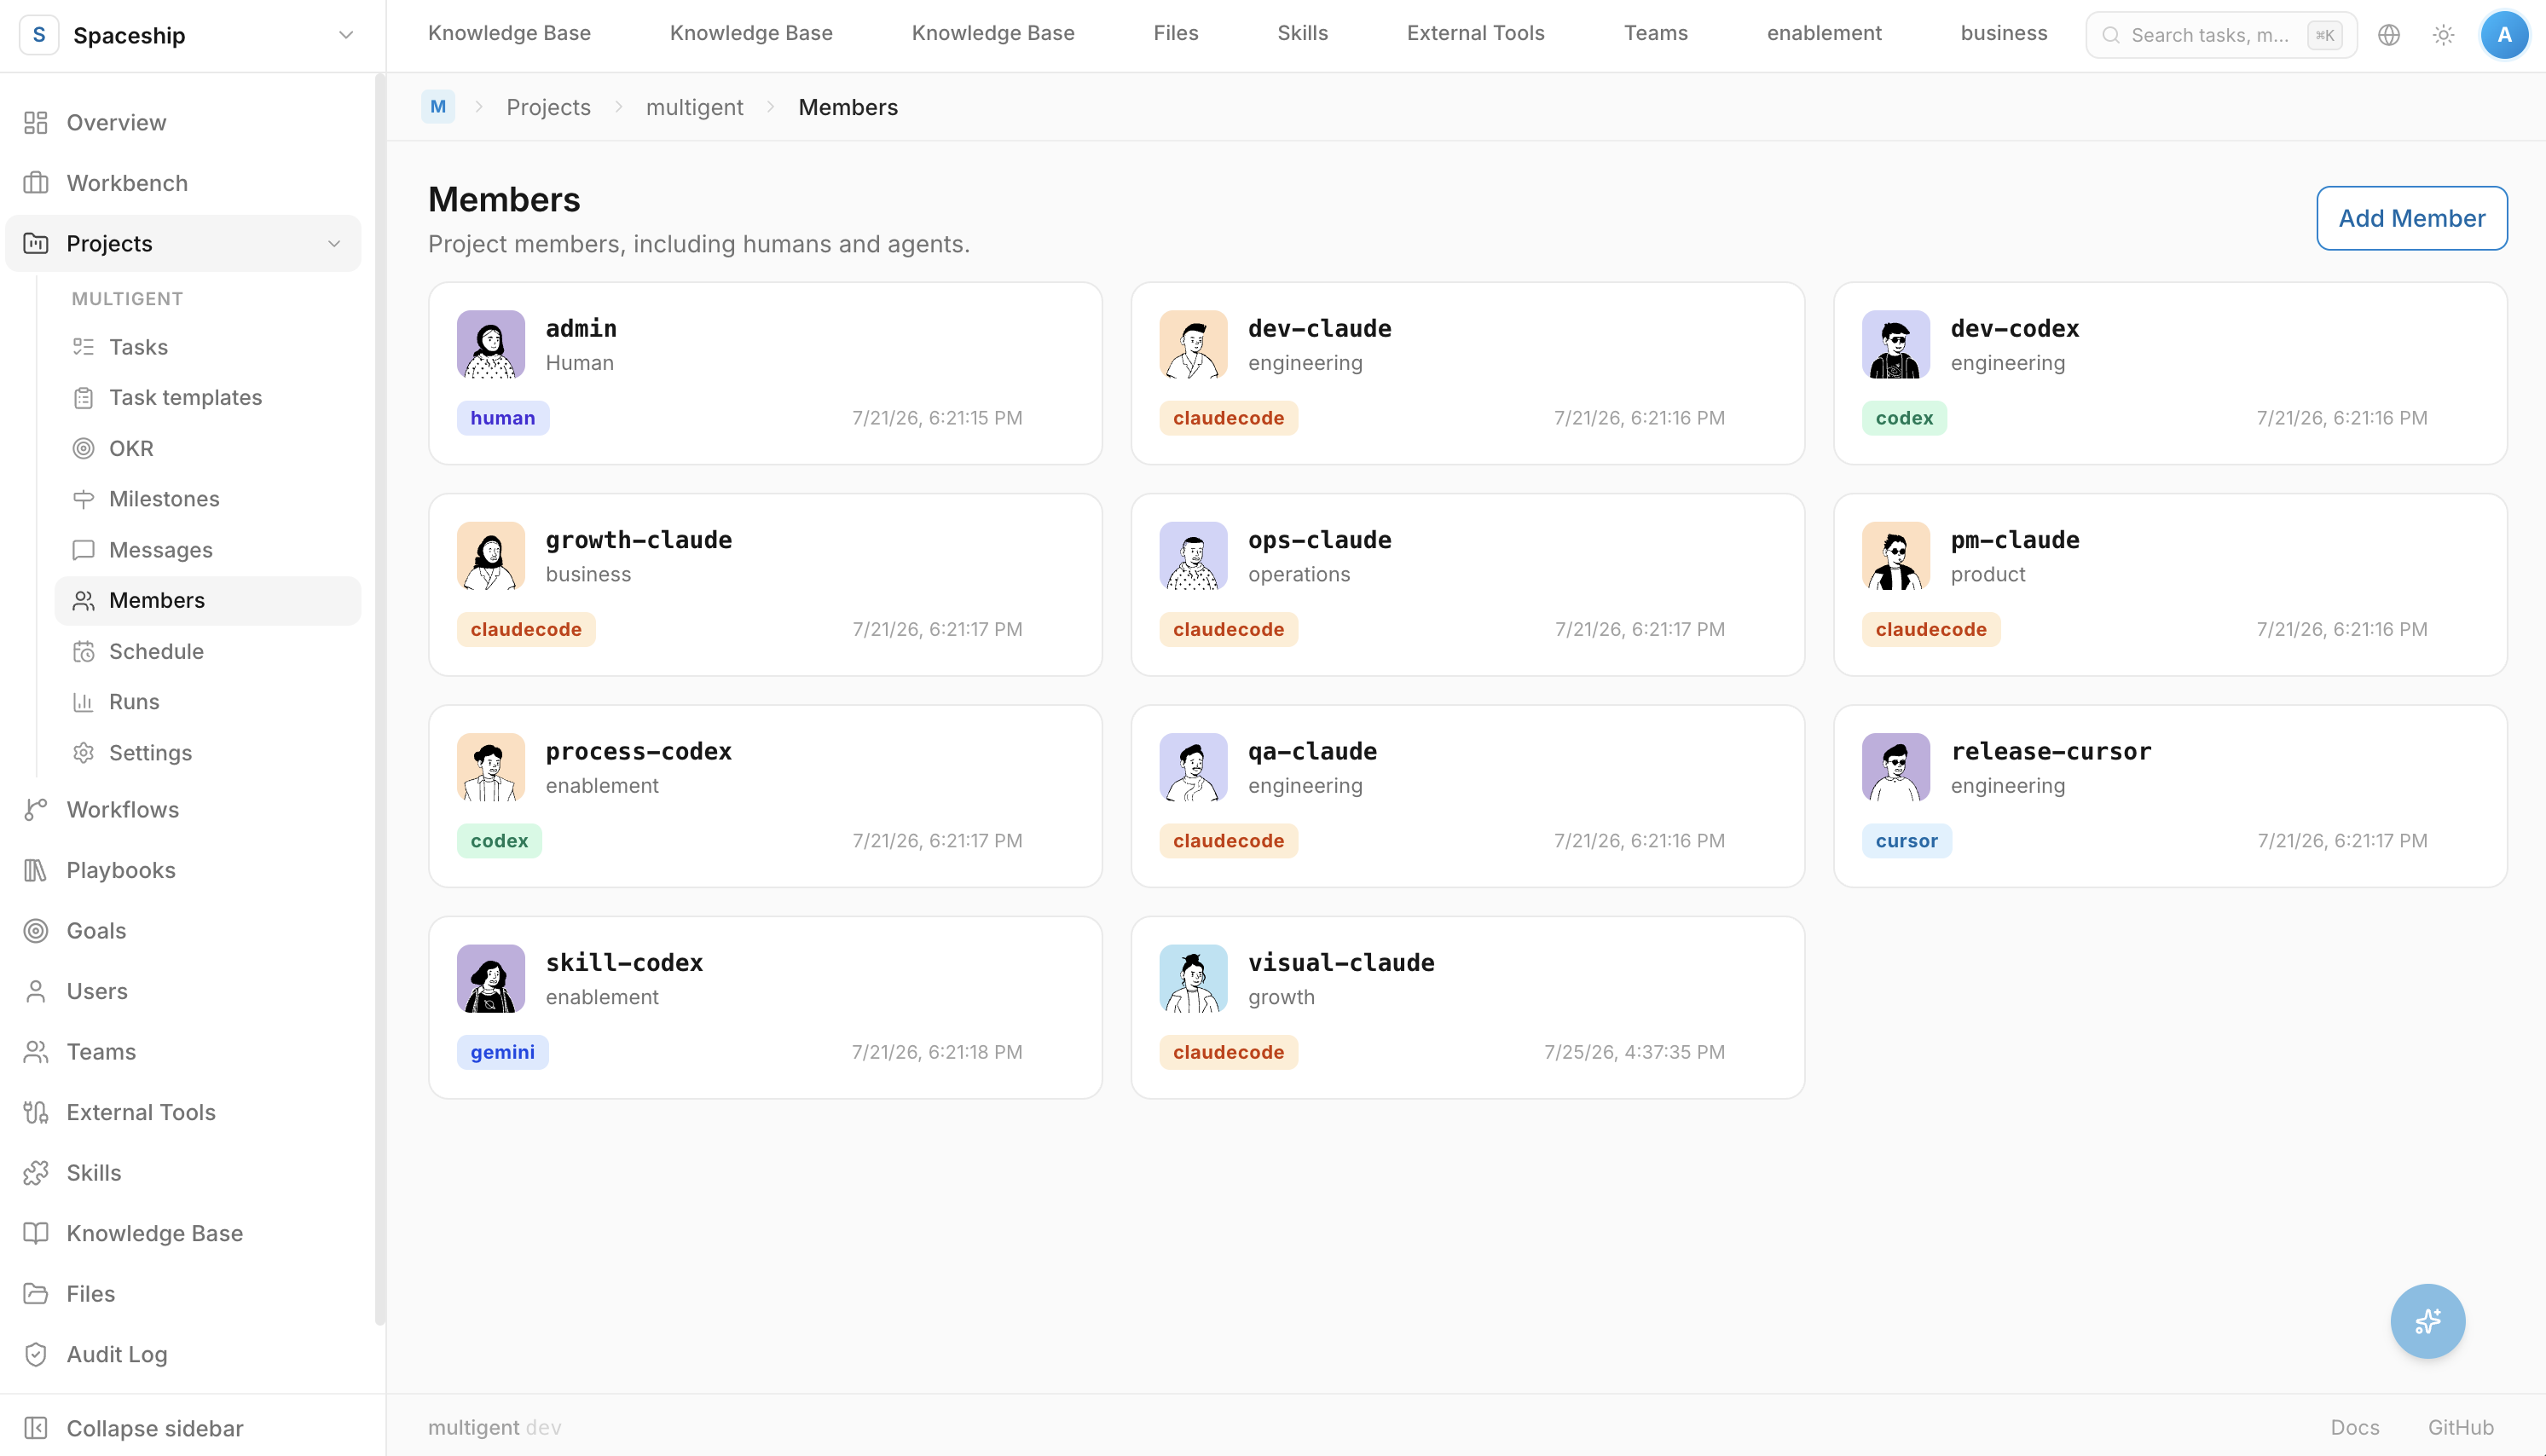Click the Files folder icon in sidebar

(36, 1294)
